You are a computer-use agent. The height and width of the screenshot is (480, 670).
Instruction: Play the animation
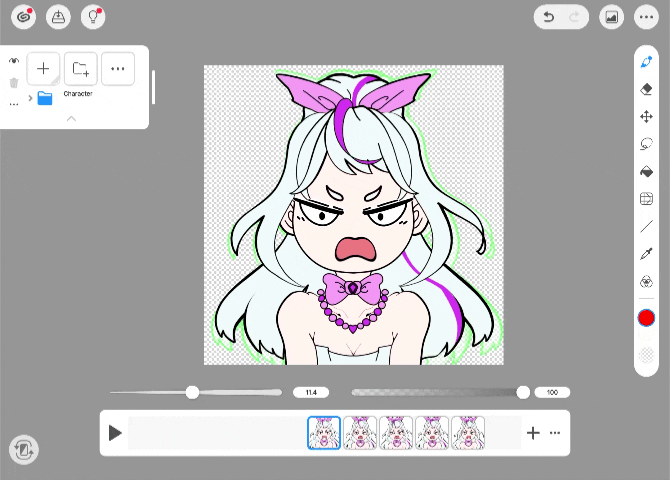point(115,433)
